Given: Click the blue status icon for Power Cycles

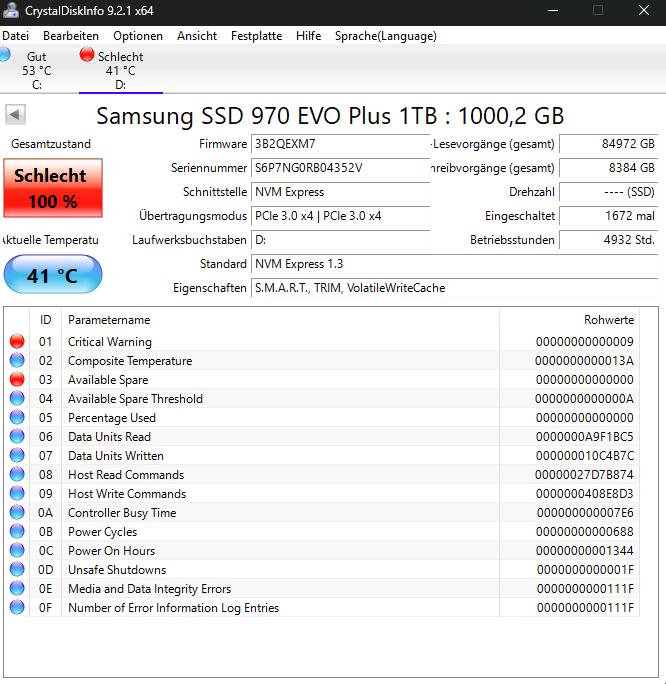Looking at the screenshot, I should [17, 531].
